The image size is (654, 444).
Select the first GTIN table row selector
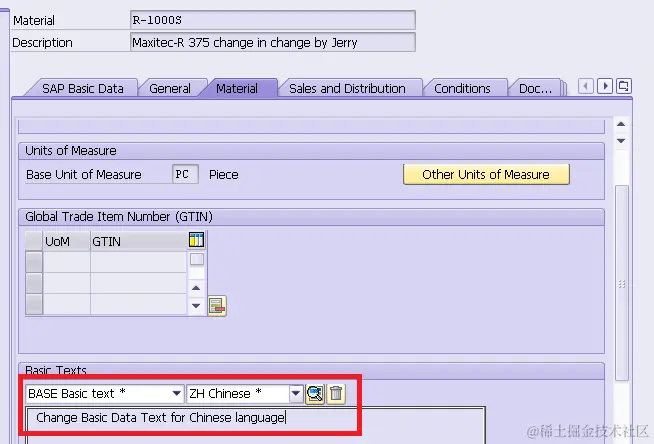34,262
